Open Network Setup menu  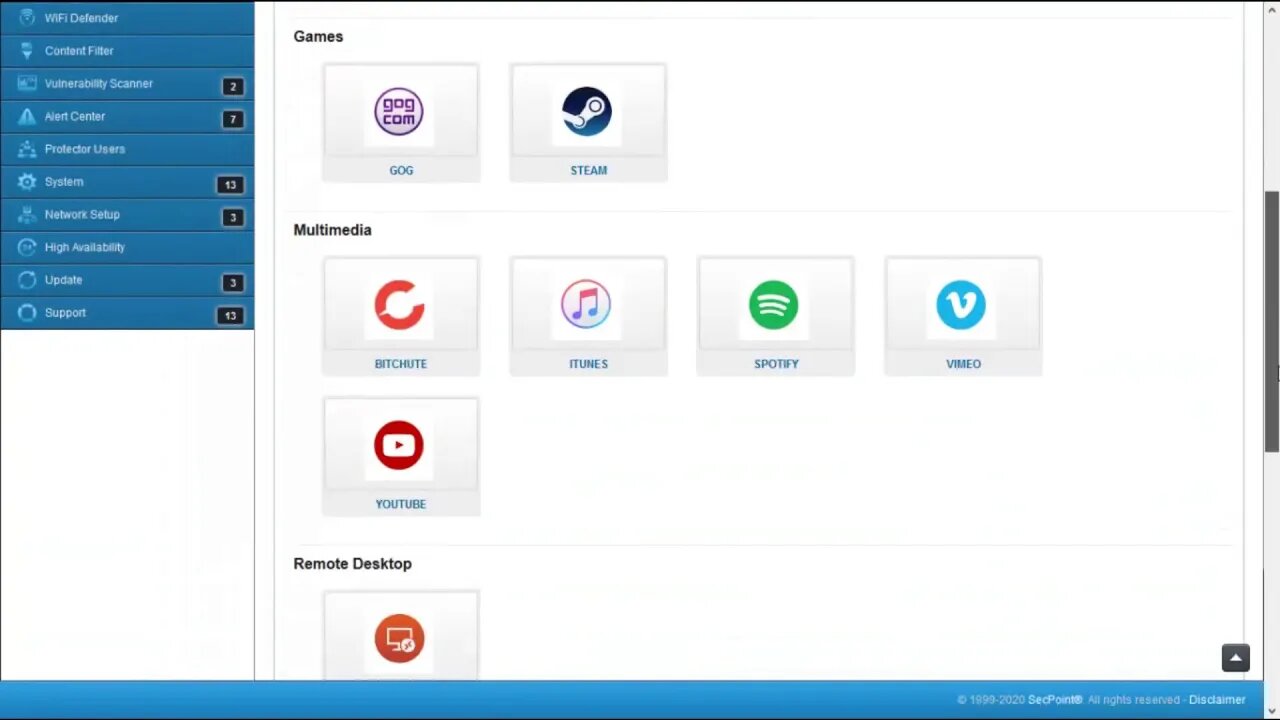[127, 215]
